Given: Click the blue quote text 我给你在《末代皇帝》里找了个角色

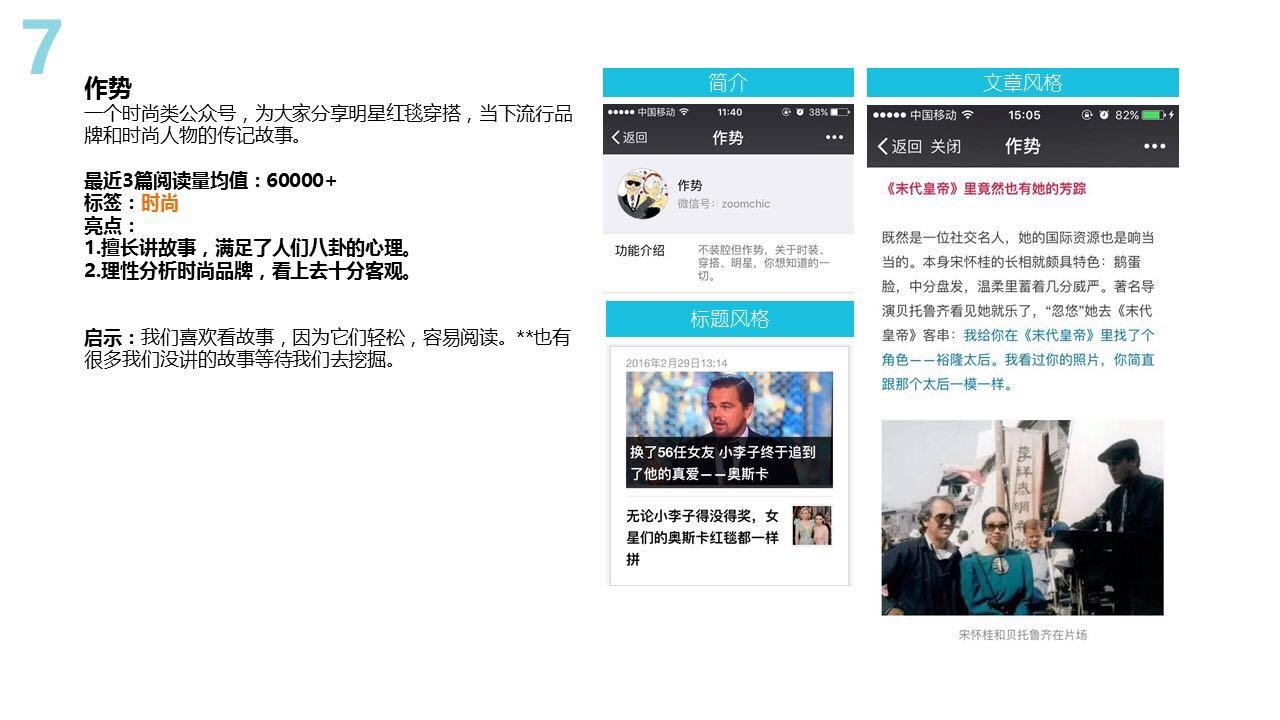Looking at the screenshot, I should pyautogui.click(x=1018, y=360).
